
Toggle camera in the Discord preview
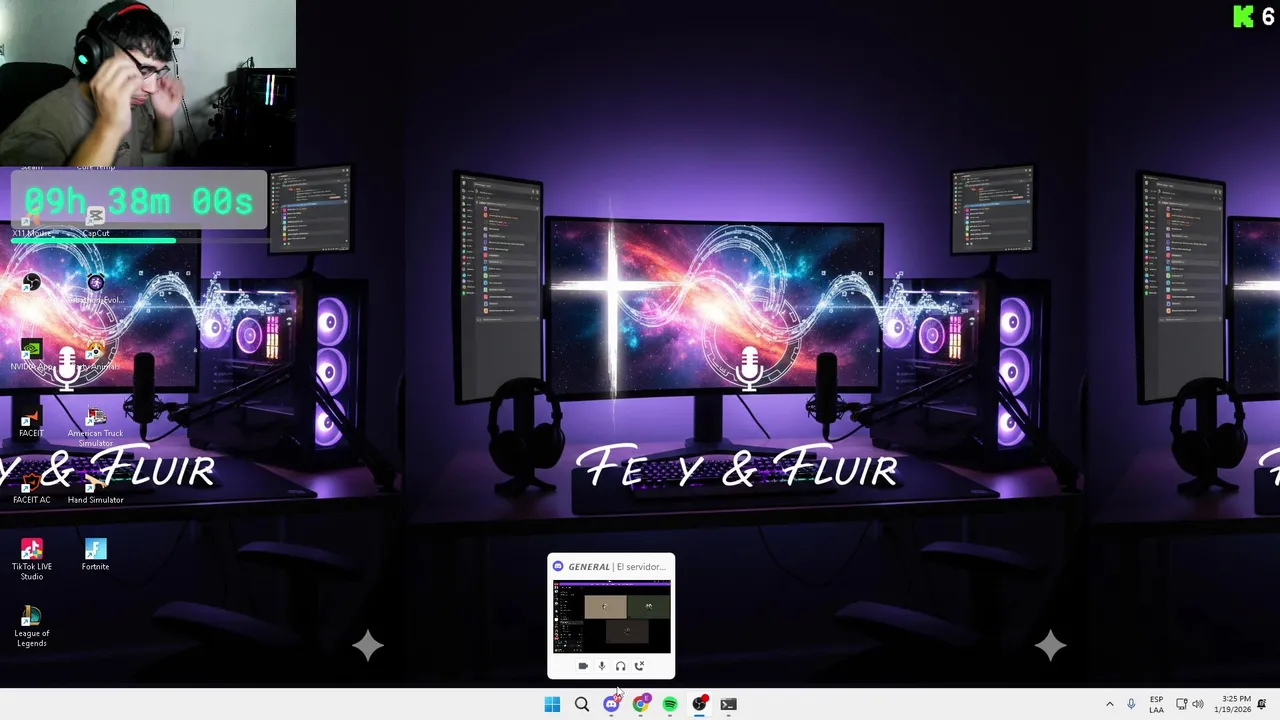[583, 666]
